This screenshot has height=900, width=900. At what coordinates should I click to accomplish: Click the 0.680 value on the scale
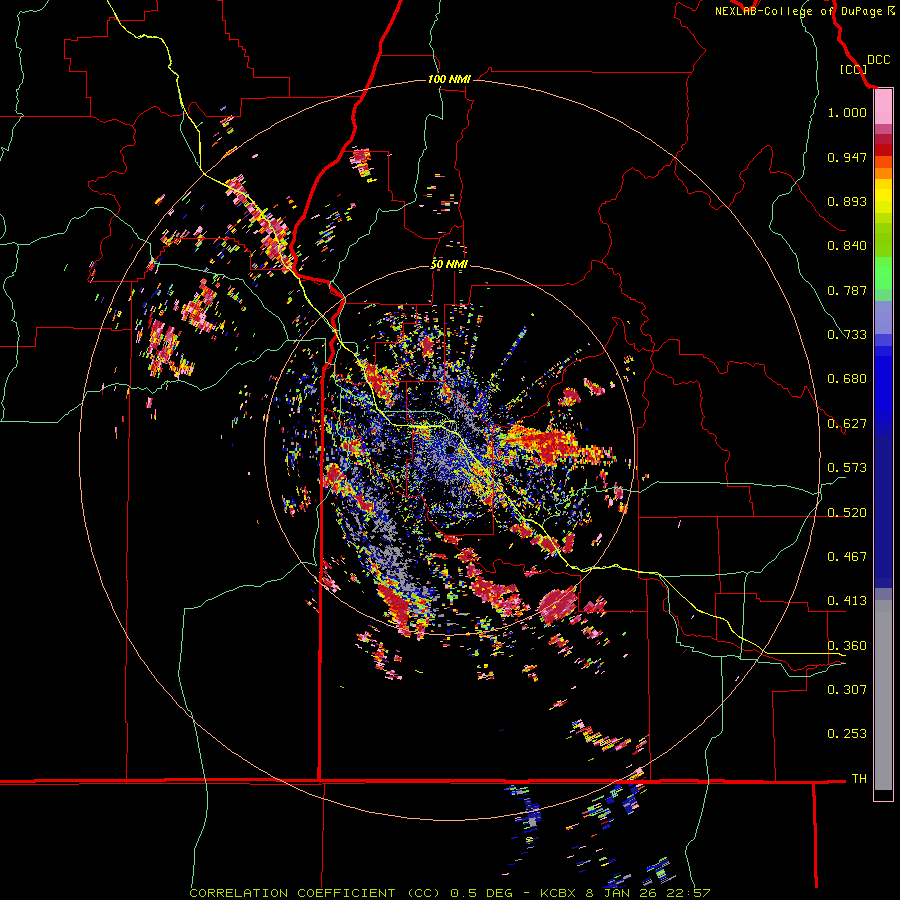[x=847, y=379]
